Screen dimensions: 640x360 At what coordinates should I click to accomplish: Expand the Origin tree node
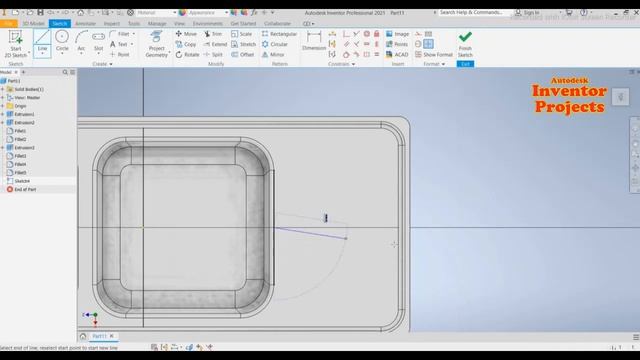pyautogui.click(x=3, y=106)
